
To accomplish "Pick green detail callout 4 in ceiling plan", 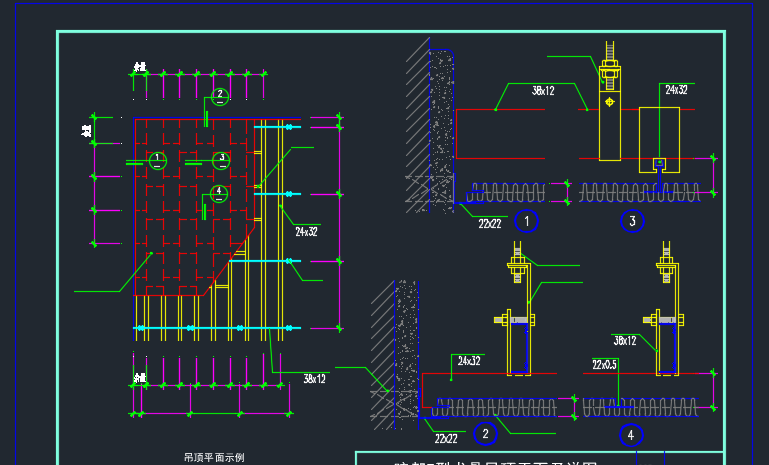I will click(219, 193).
